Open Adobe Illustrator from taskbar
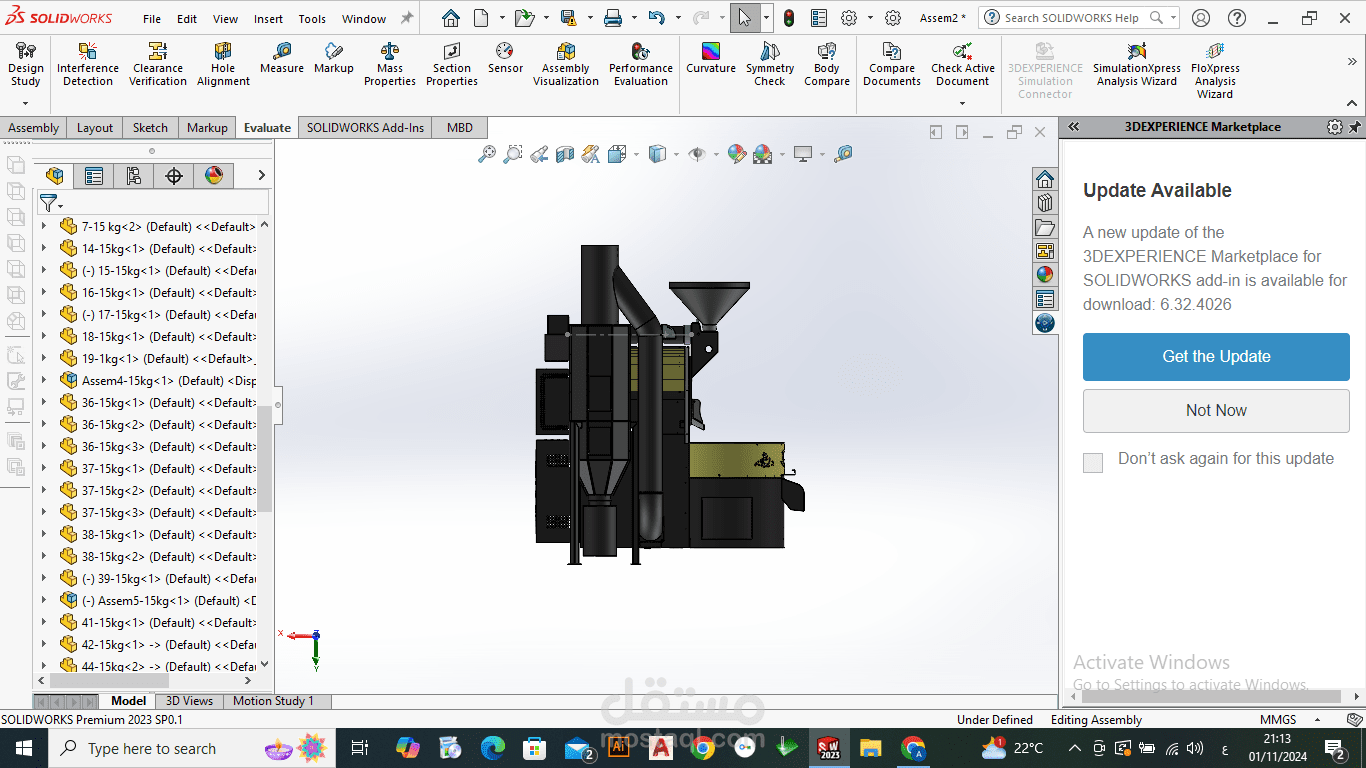Viewport: 1366px width, 768px height. coord(618,748)
